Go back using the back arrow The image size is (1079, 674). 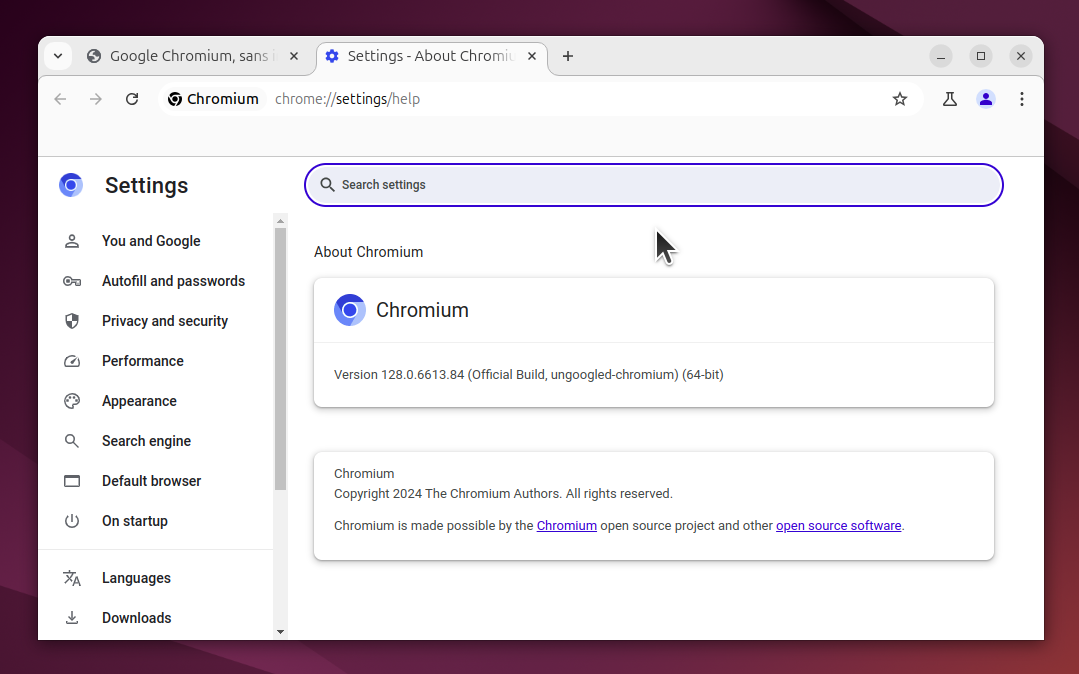[60, 99]
